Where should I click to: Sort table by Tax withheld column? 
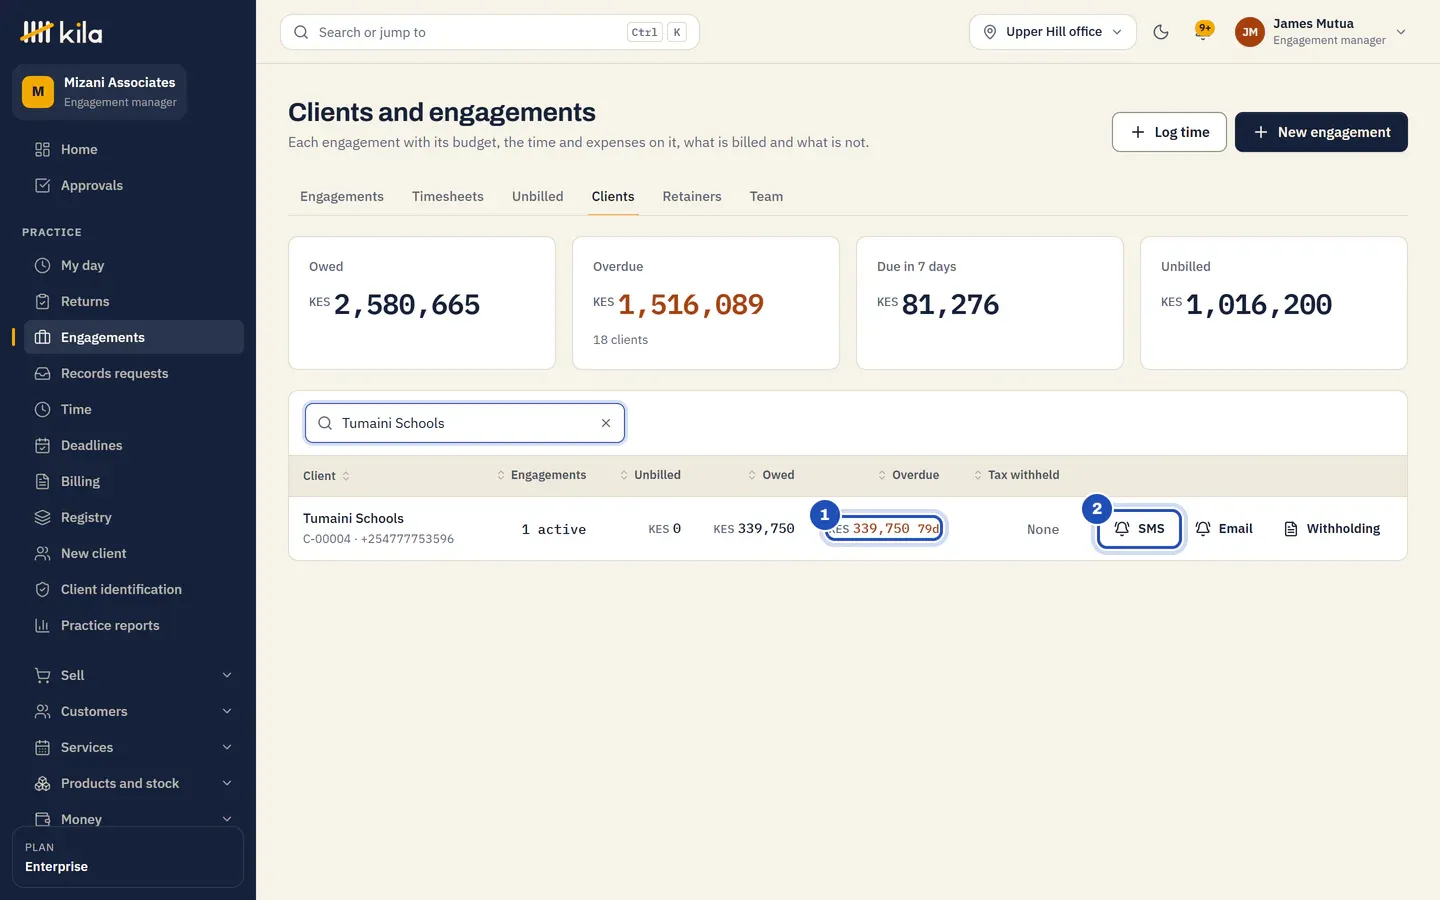pyautogui.click(x=1016, y=475)
